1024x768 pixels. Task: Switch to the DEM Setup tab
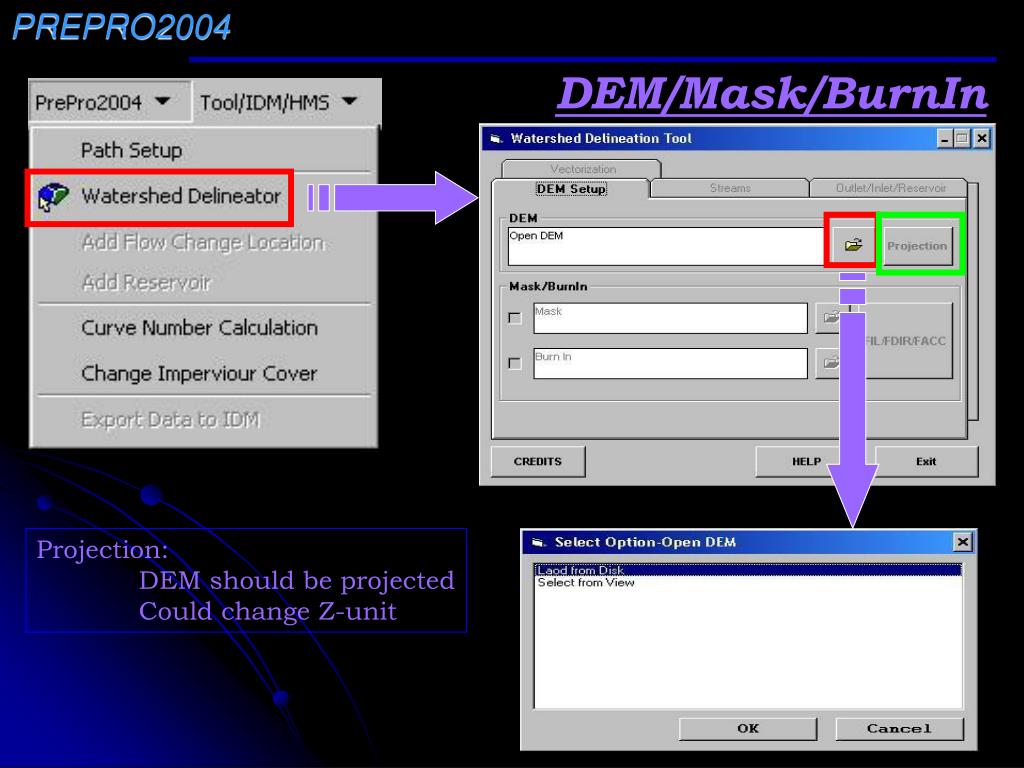[x=571, y=188]
